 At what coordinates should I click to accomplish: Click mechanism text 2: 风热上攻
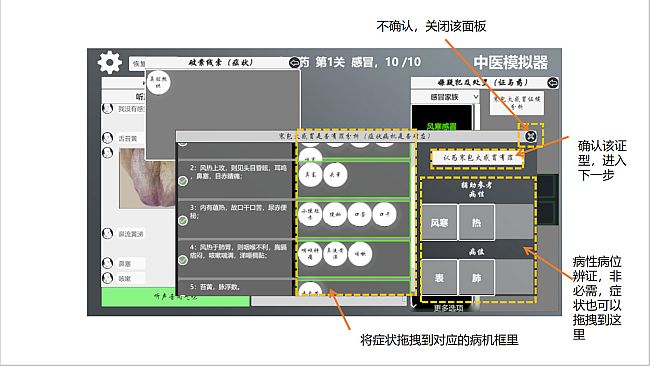[x=238, y=172]
